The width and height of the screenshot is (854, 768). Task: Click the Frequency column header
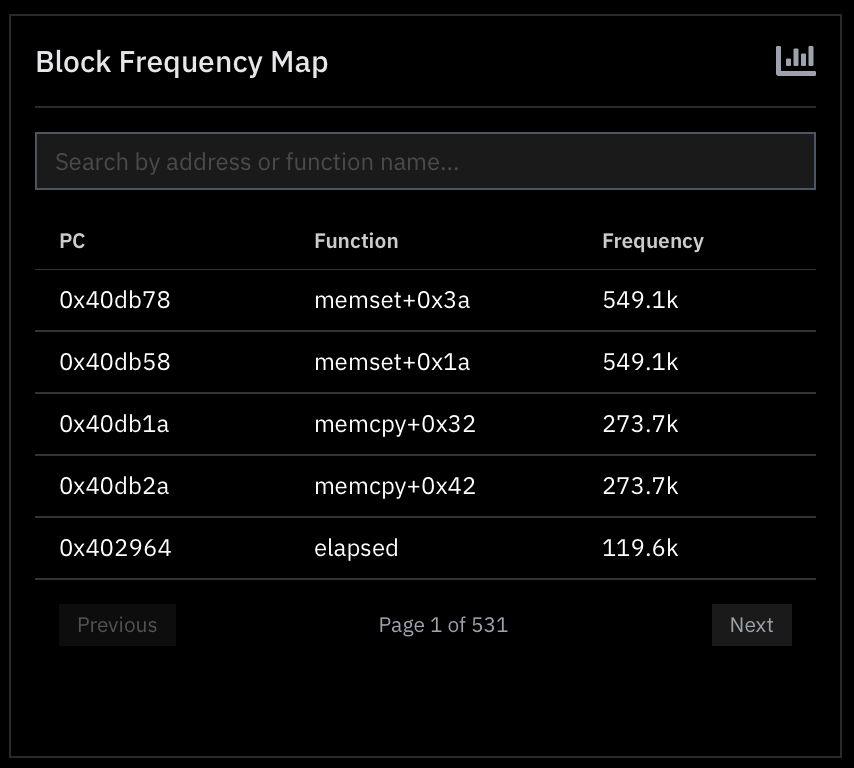click(652, 241)
